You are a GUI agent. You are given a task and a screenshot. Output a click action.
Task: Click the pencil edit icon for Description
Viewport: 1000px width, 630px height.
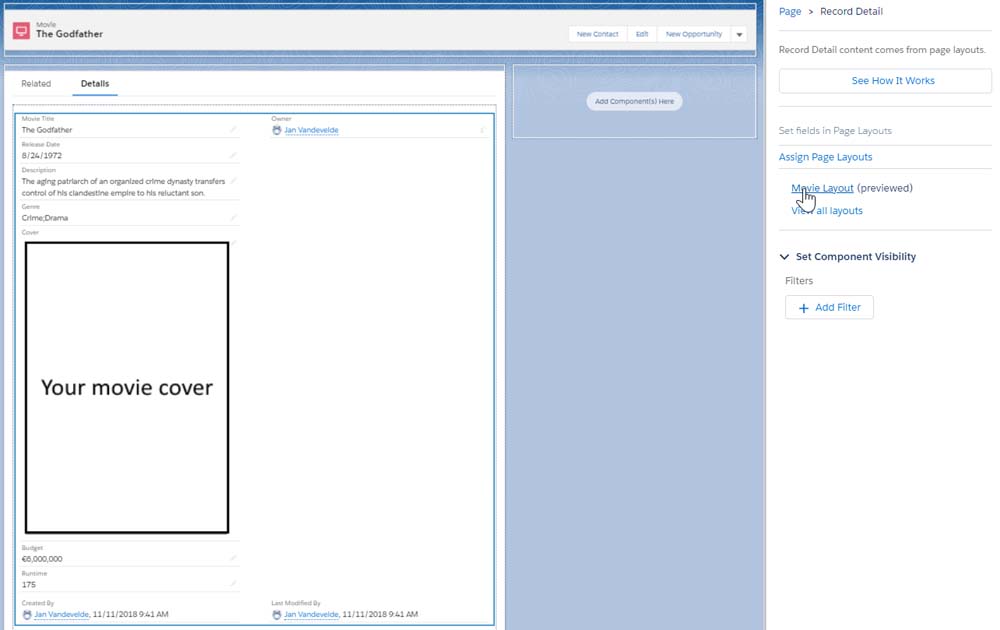pyautogui.click(x=233, y=181)
